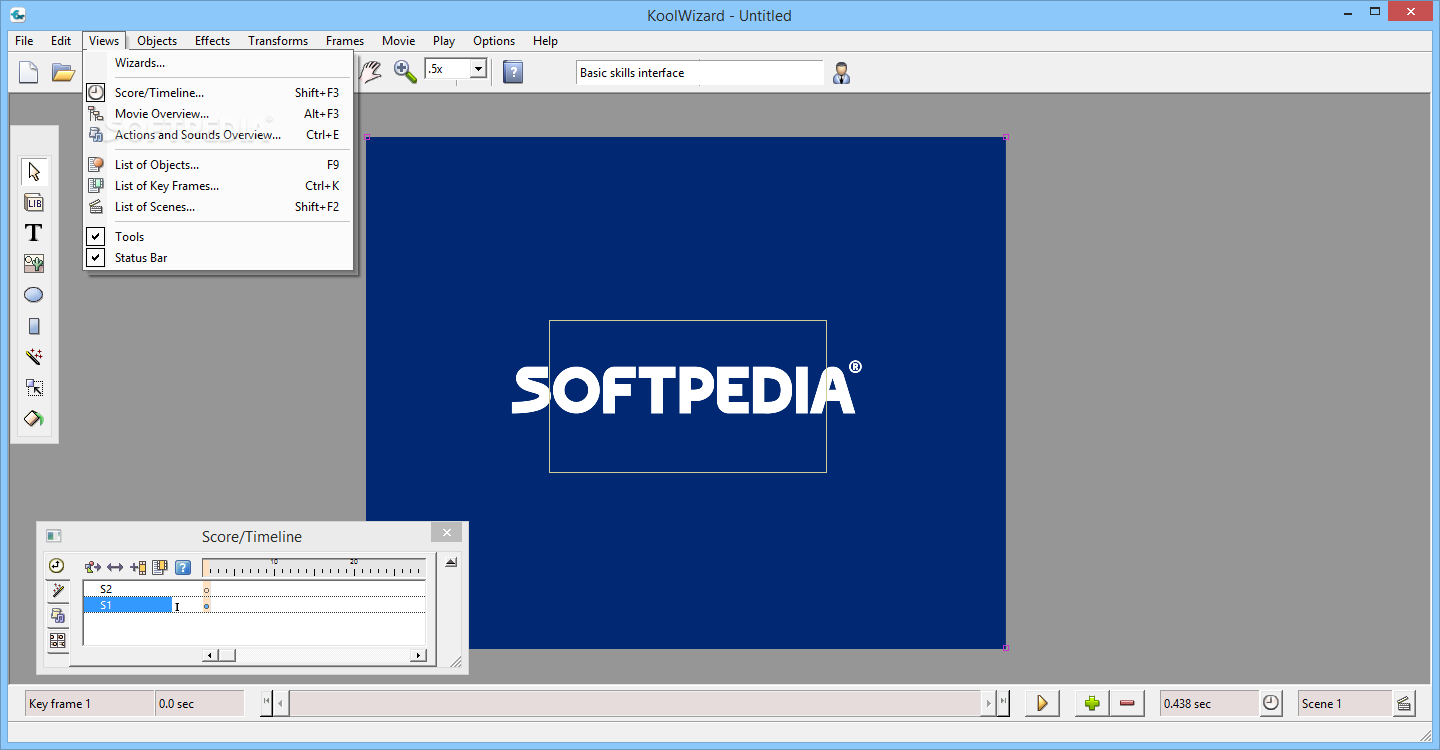Collapse the timeline with the up triangle button
The width and height of the screenshot is (1440, 750).
click(x=451, y=563)
